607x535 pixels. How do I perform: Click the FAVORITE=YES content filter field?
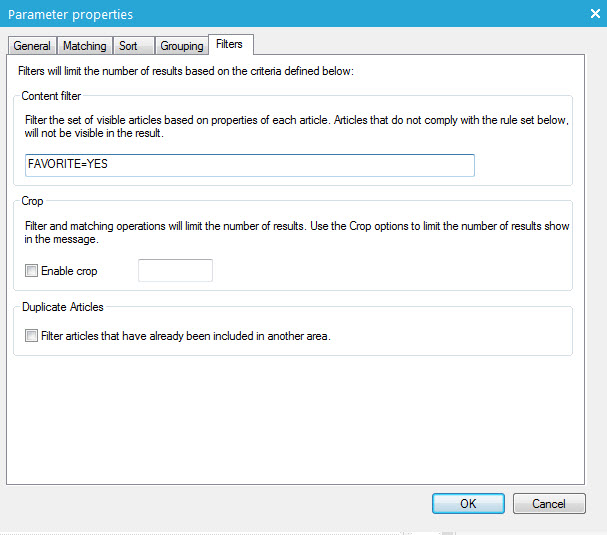[x=250, y=165]
